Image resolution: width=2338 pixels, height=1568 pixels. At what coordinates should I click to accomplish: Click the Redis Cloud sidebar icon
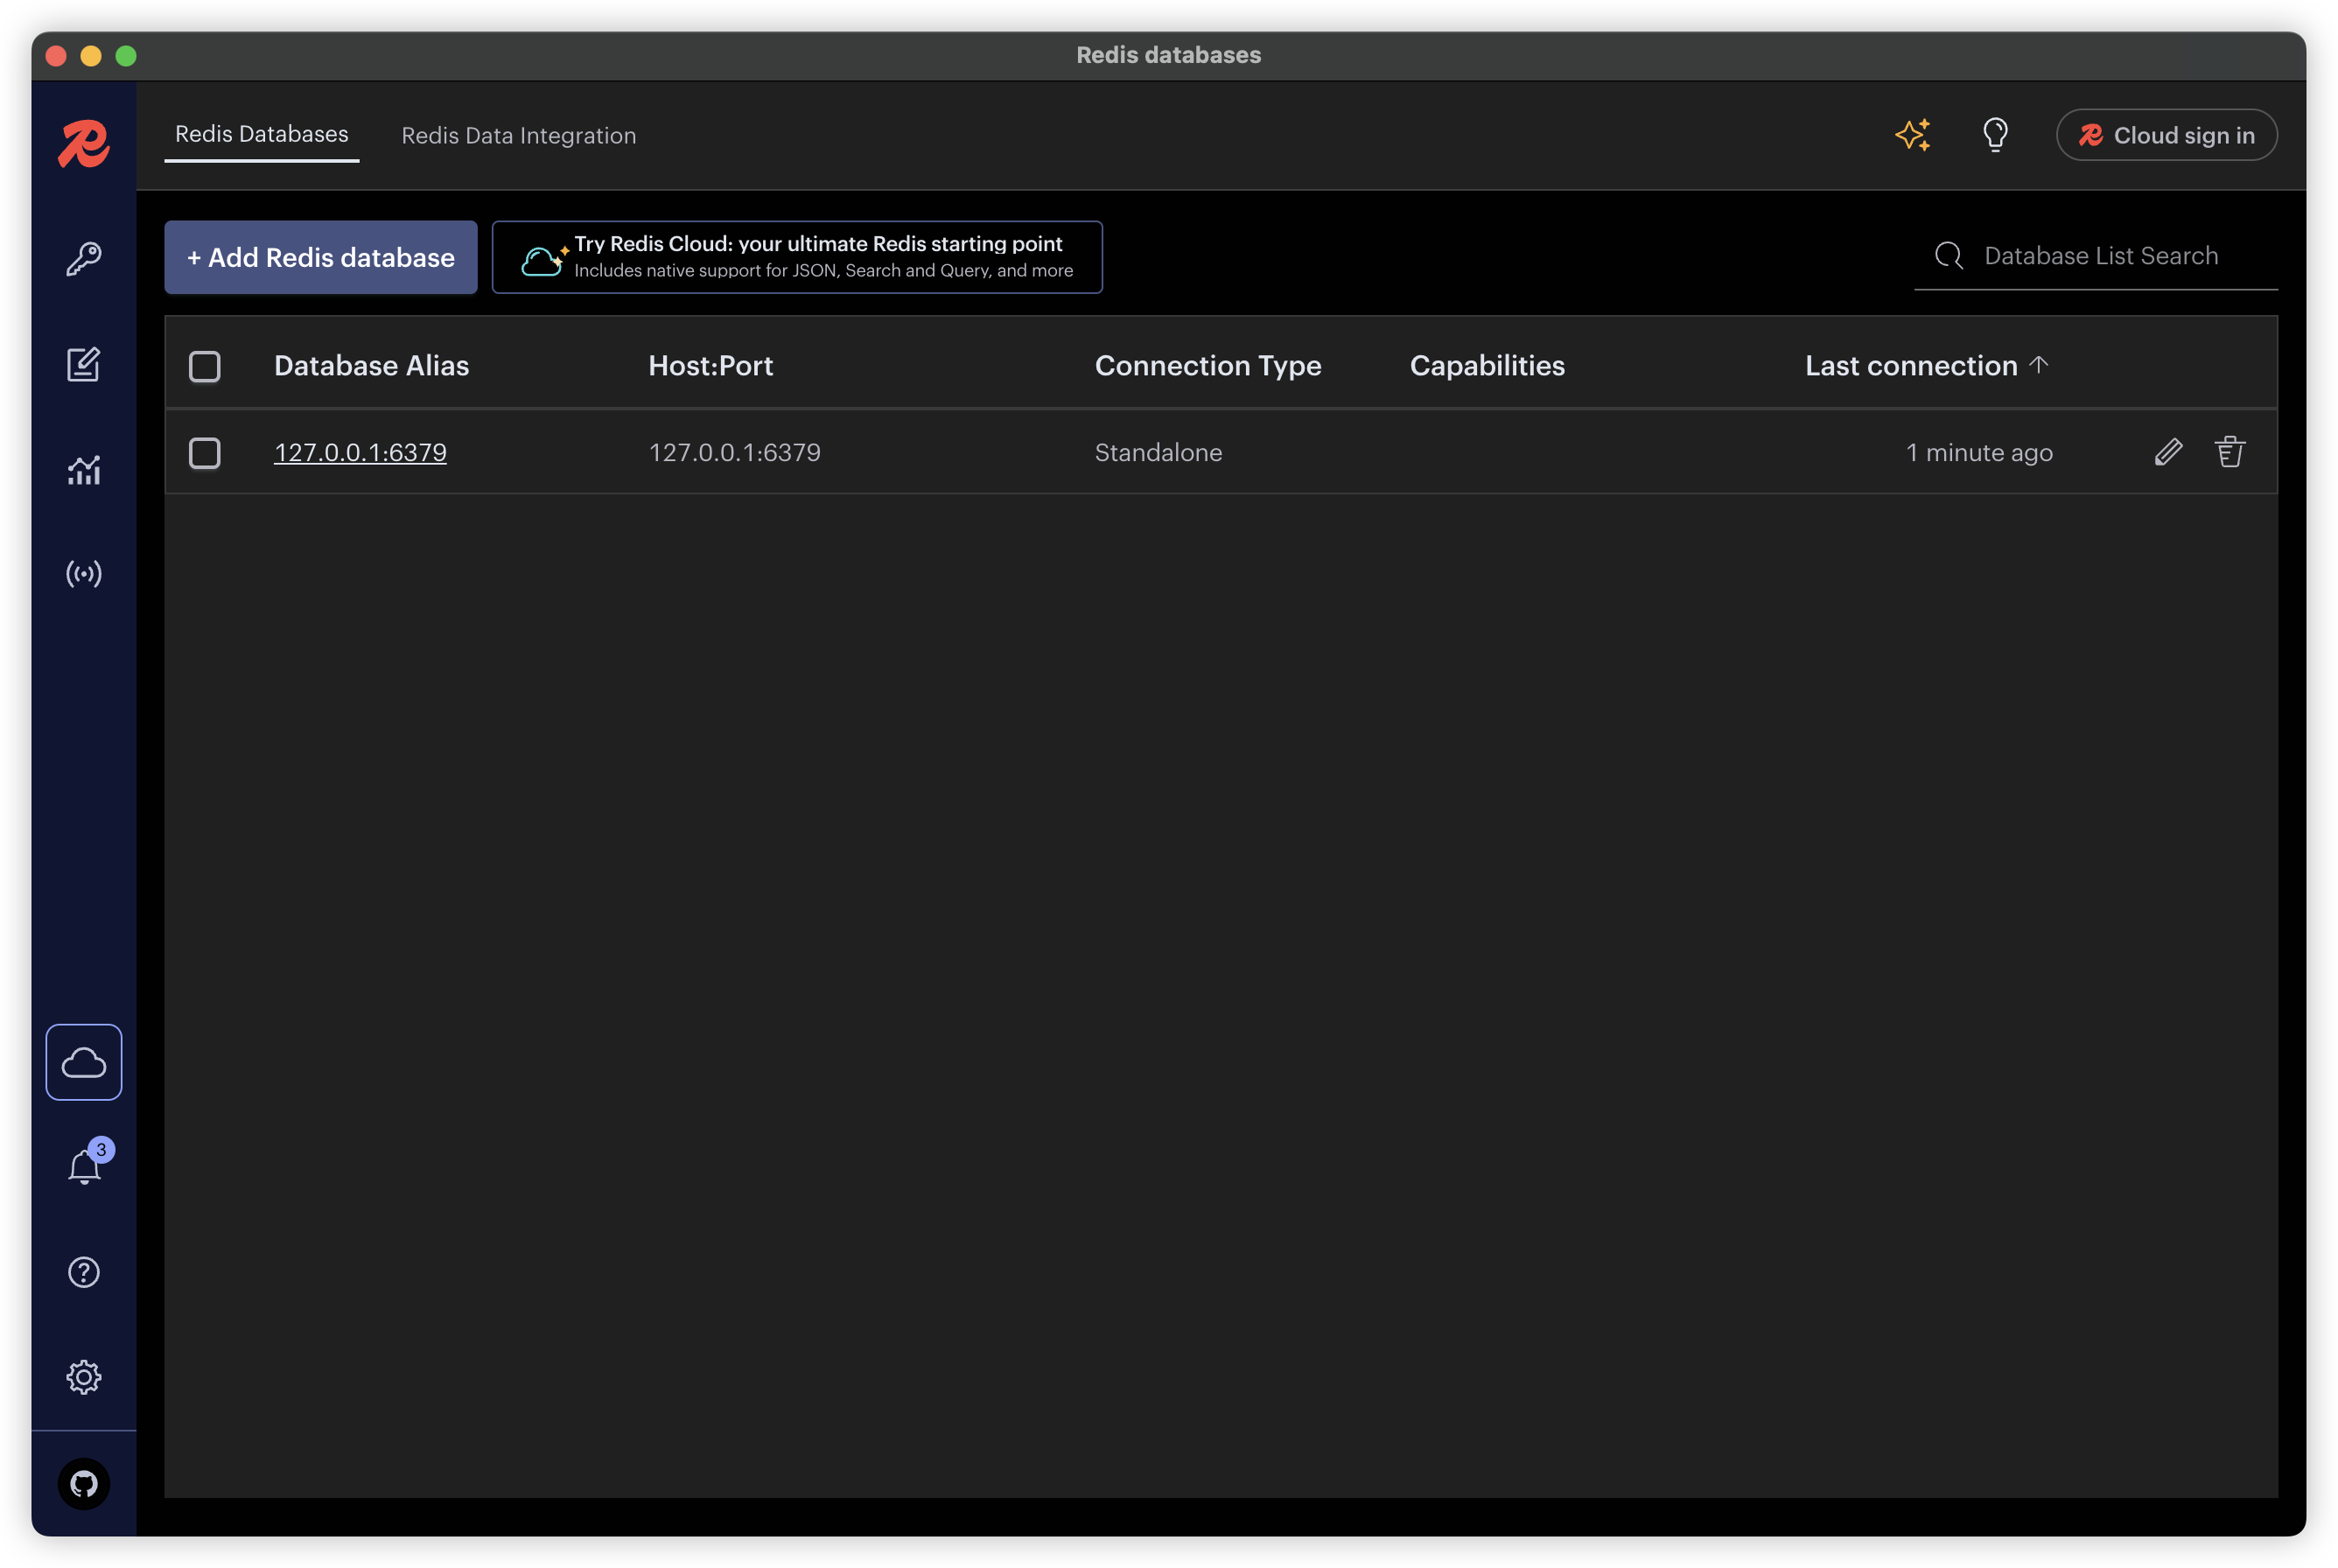coord(84,1062)
